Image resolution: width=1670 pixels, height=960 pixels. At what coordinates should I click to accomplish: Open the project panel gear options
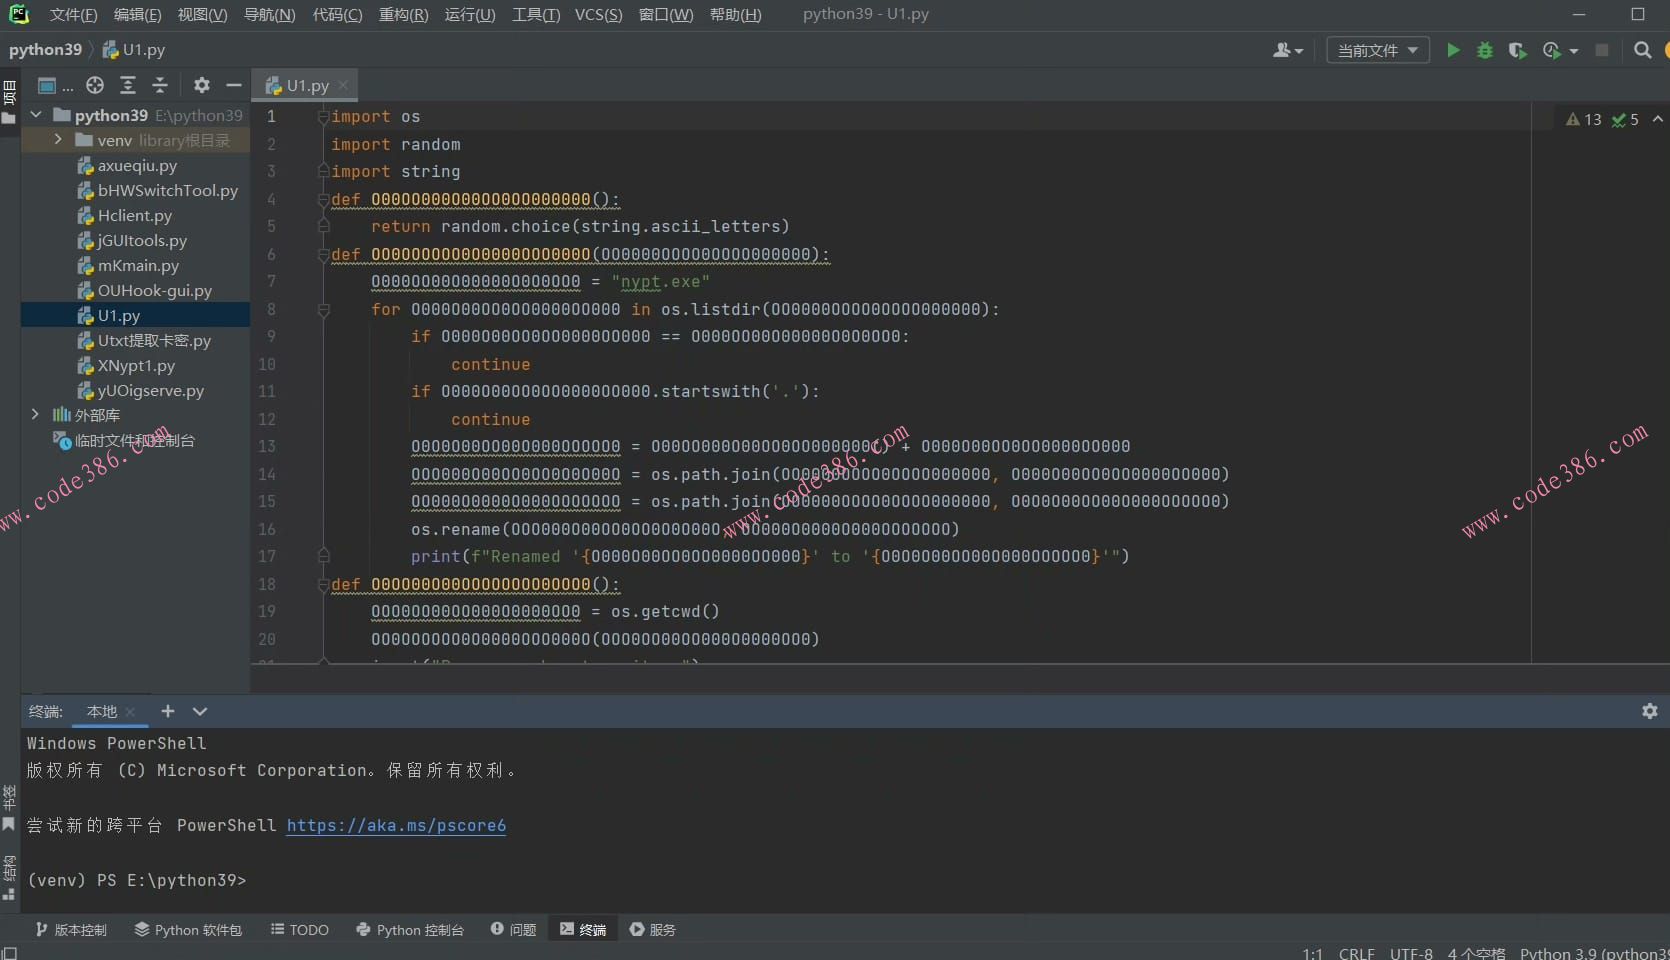201,85
